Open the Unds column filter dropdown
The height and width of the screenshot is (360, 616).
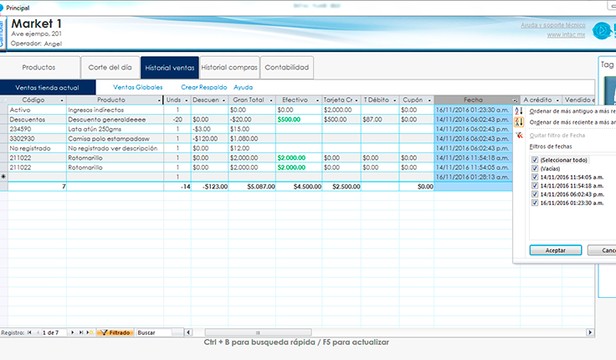(186, 101)
